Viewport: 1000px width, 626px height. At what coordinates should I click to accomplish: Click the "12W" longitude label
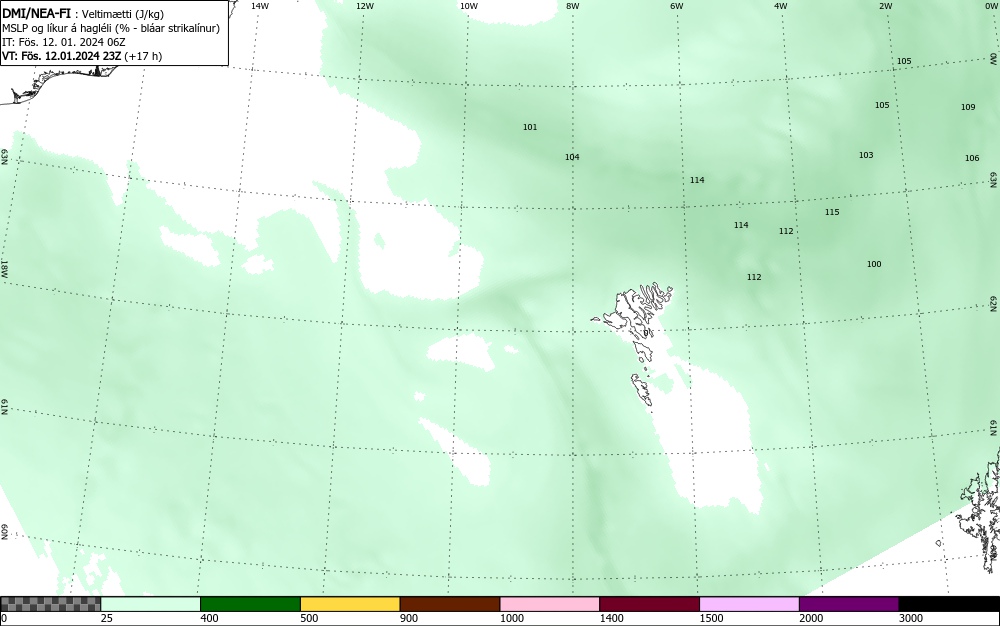coord(364,6)
